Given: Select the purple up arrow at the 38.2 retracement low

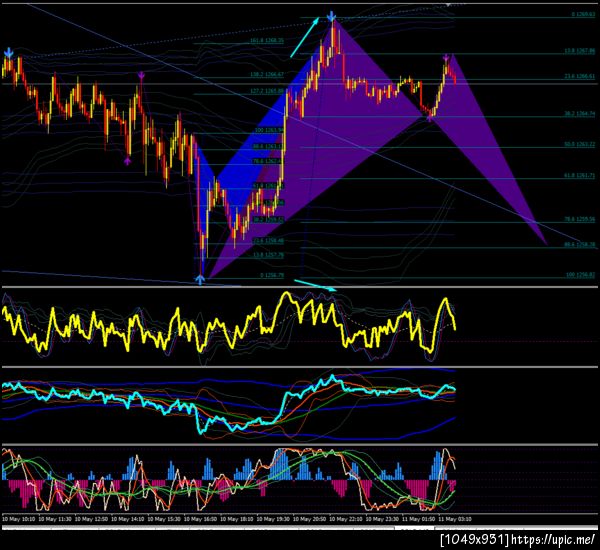Looking at the screenshot, I should tap(430, 118).
